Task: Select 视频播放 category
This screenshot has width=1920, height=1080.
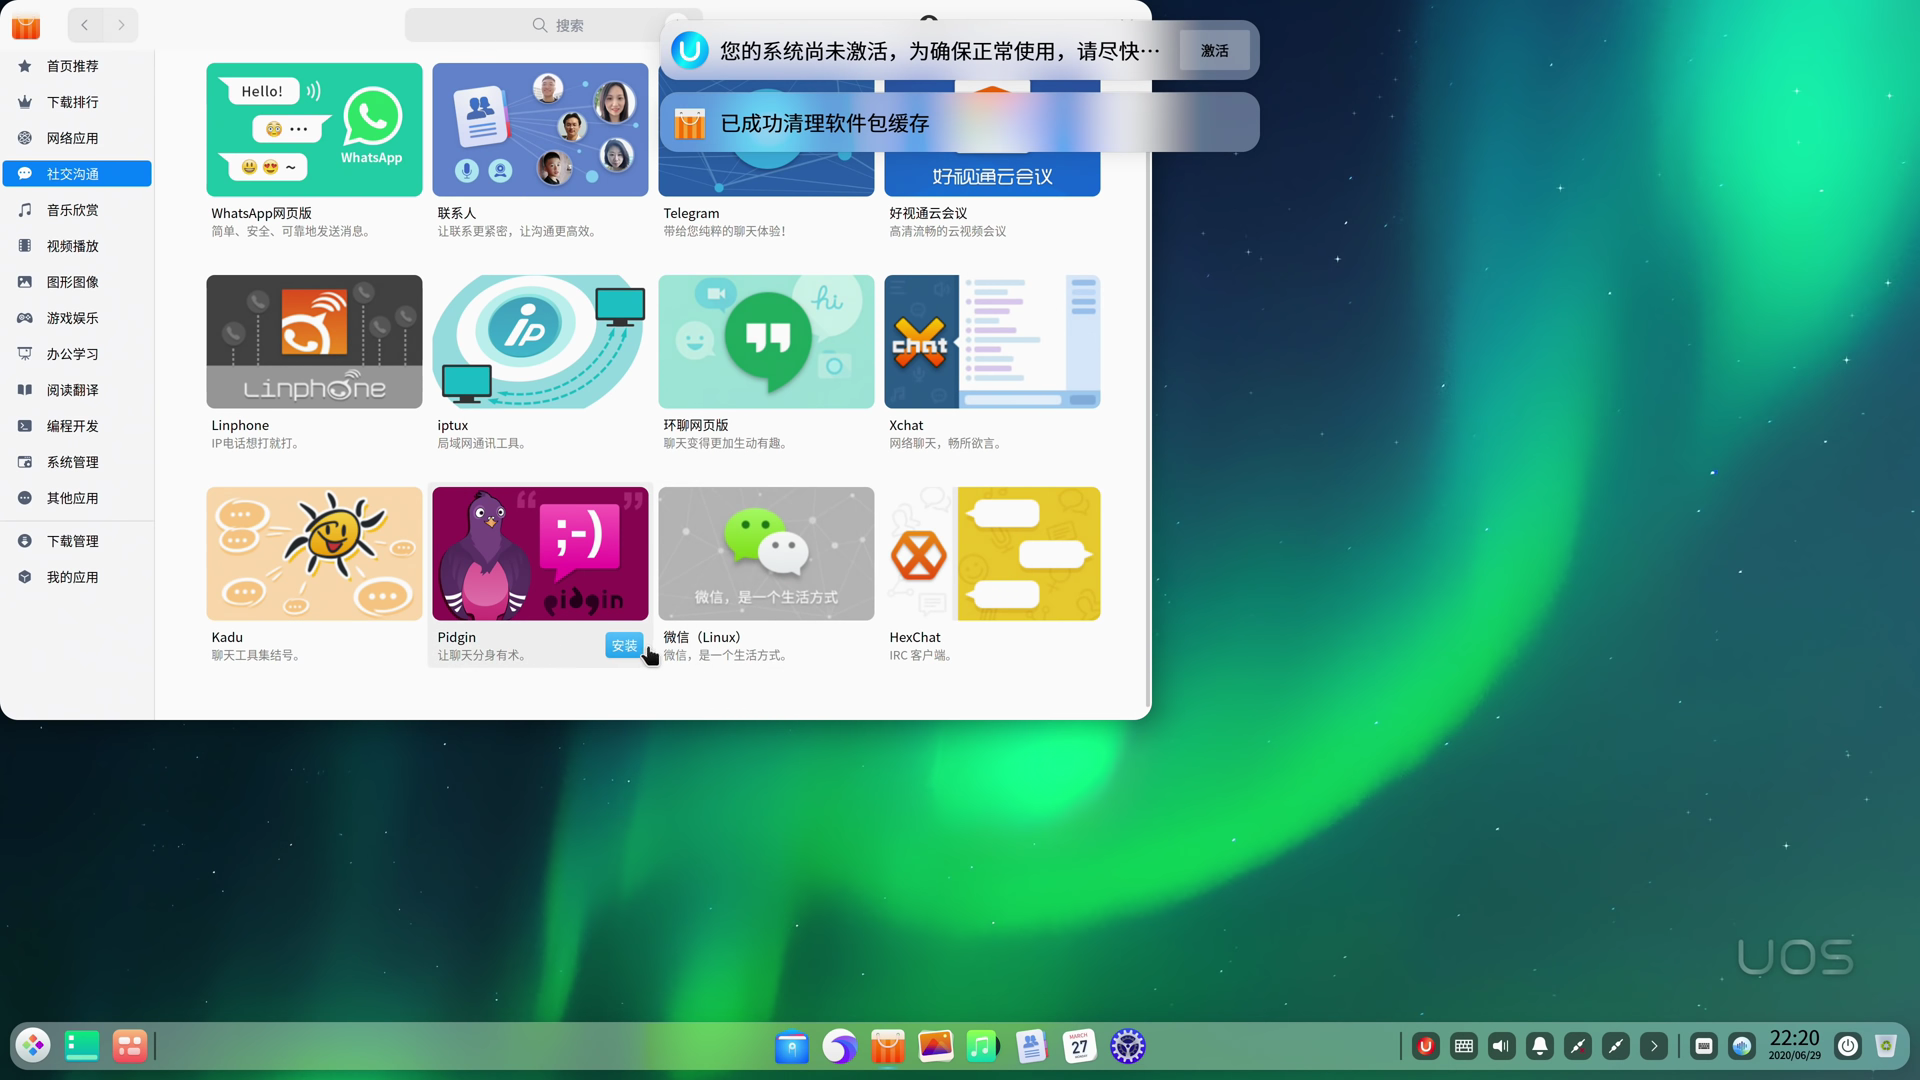Action: (x=77, y=246)
